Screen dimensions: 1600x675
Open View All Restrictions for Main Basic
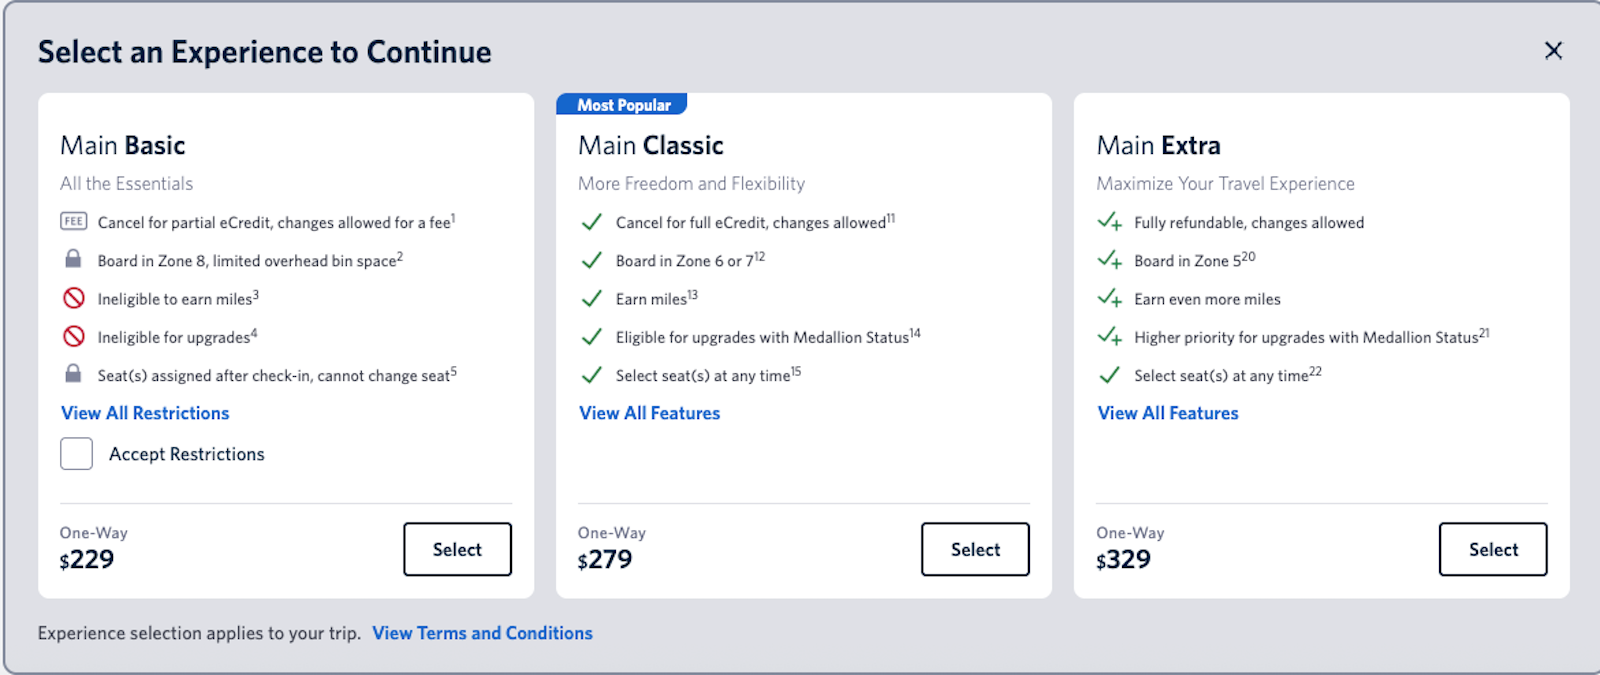tap(145, 413)
